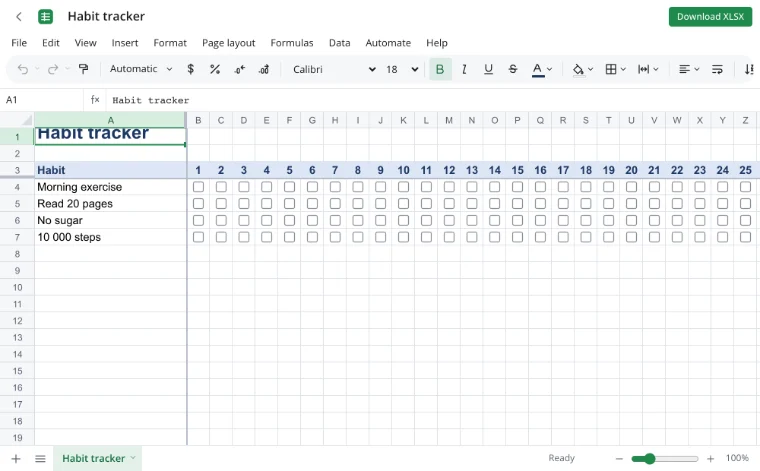
Task: Toggle Italic formatting
Action: pos(464,69)
